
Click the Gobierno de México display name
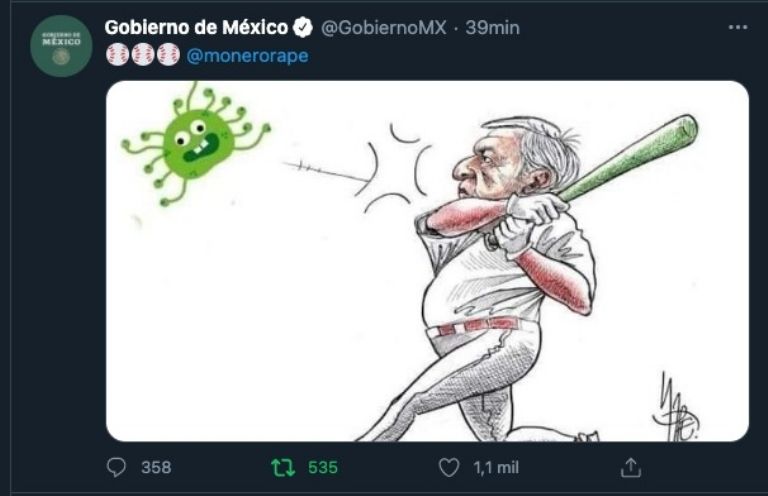coord(196,27)
